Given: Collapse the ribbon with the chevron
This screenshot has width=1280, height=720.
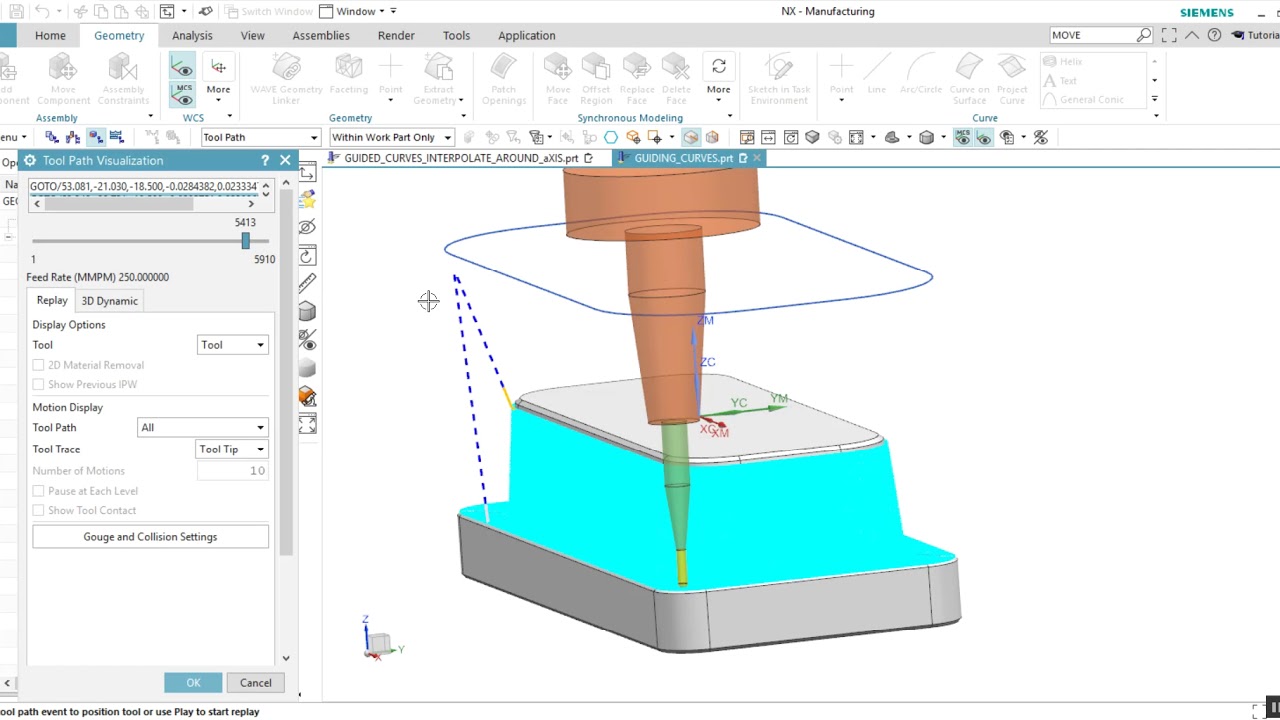Looking at the screenshot, I should coord(1191,35).
